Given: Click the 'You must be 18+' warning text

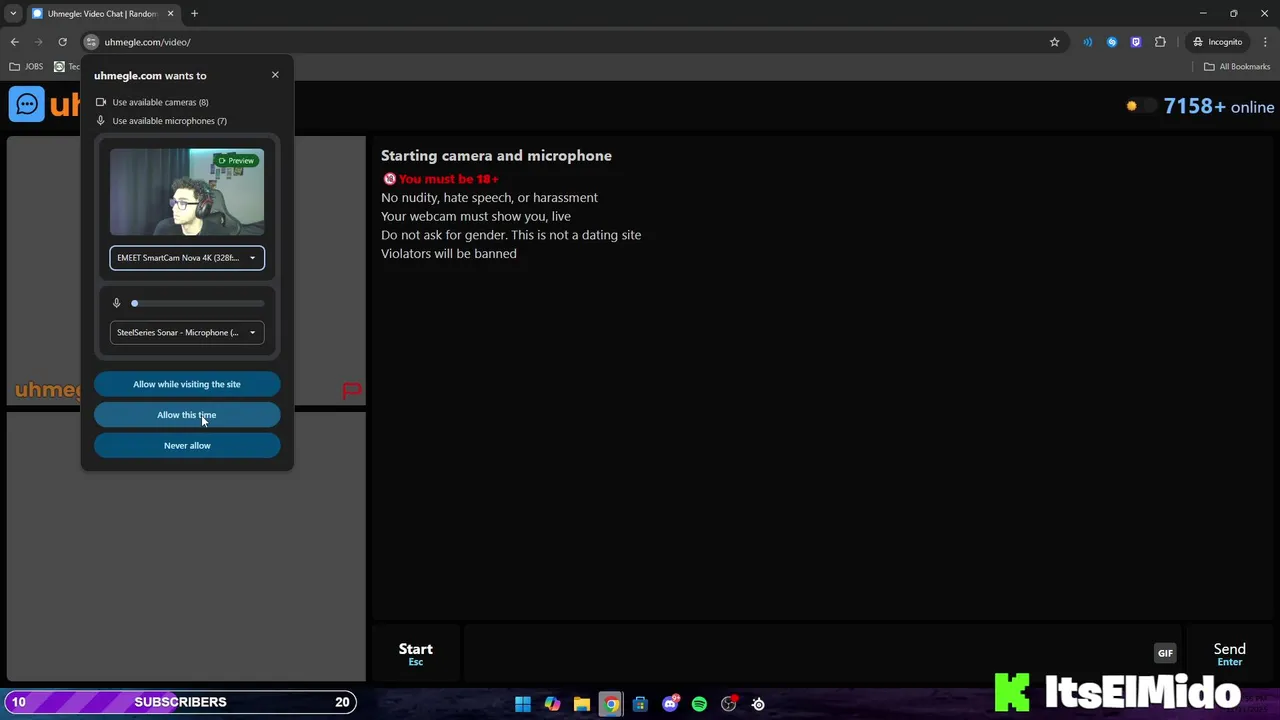Looking at the screenshot, I should (x=448, y=179).
